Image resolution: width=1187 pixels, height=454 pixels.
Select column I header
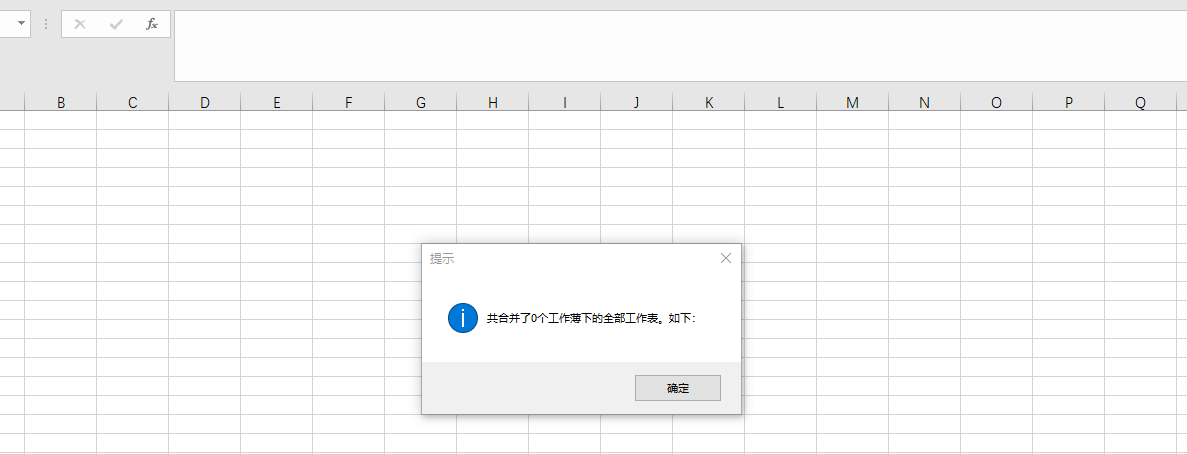(x=565, y=102)
